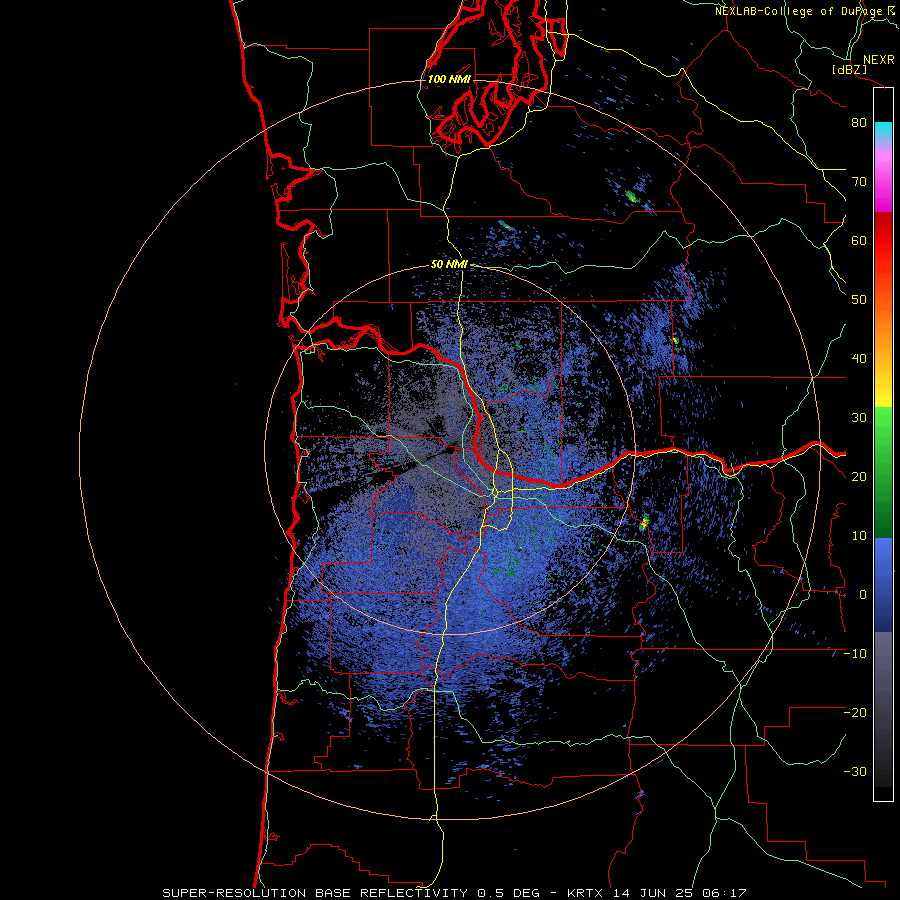Click the "14 JUN 25 06:17" timestamp
900x900 pixels.
(680, 893)
